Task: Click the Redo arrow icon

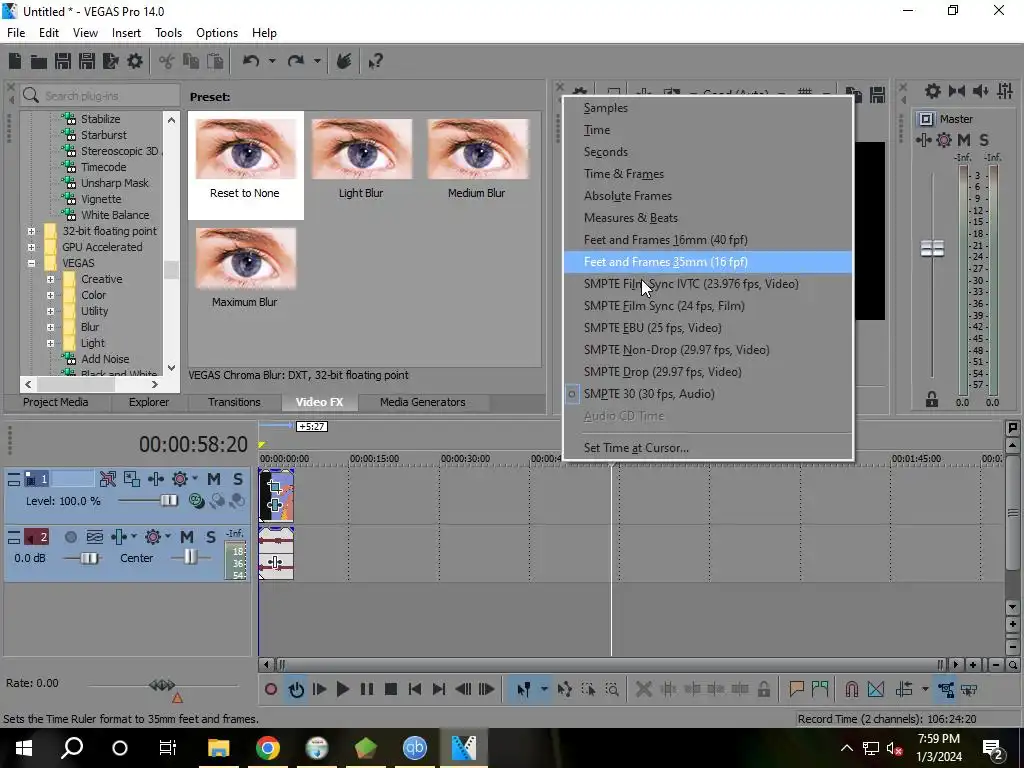Action: pyautogui.click(x=296, y=61)
